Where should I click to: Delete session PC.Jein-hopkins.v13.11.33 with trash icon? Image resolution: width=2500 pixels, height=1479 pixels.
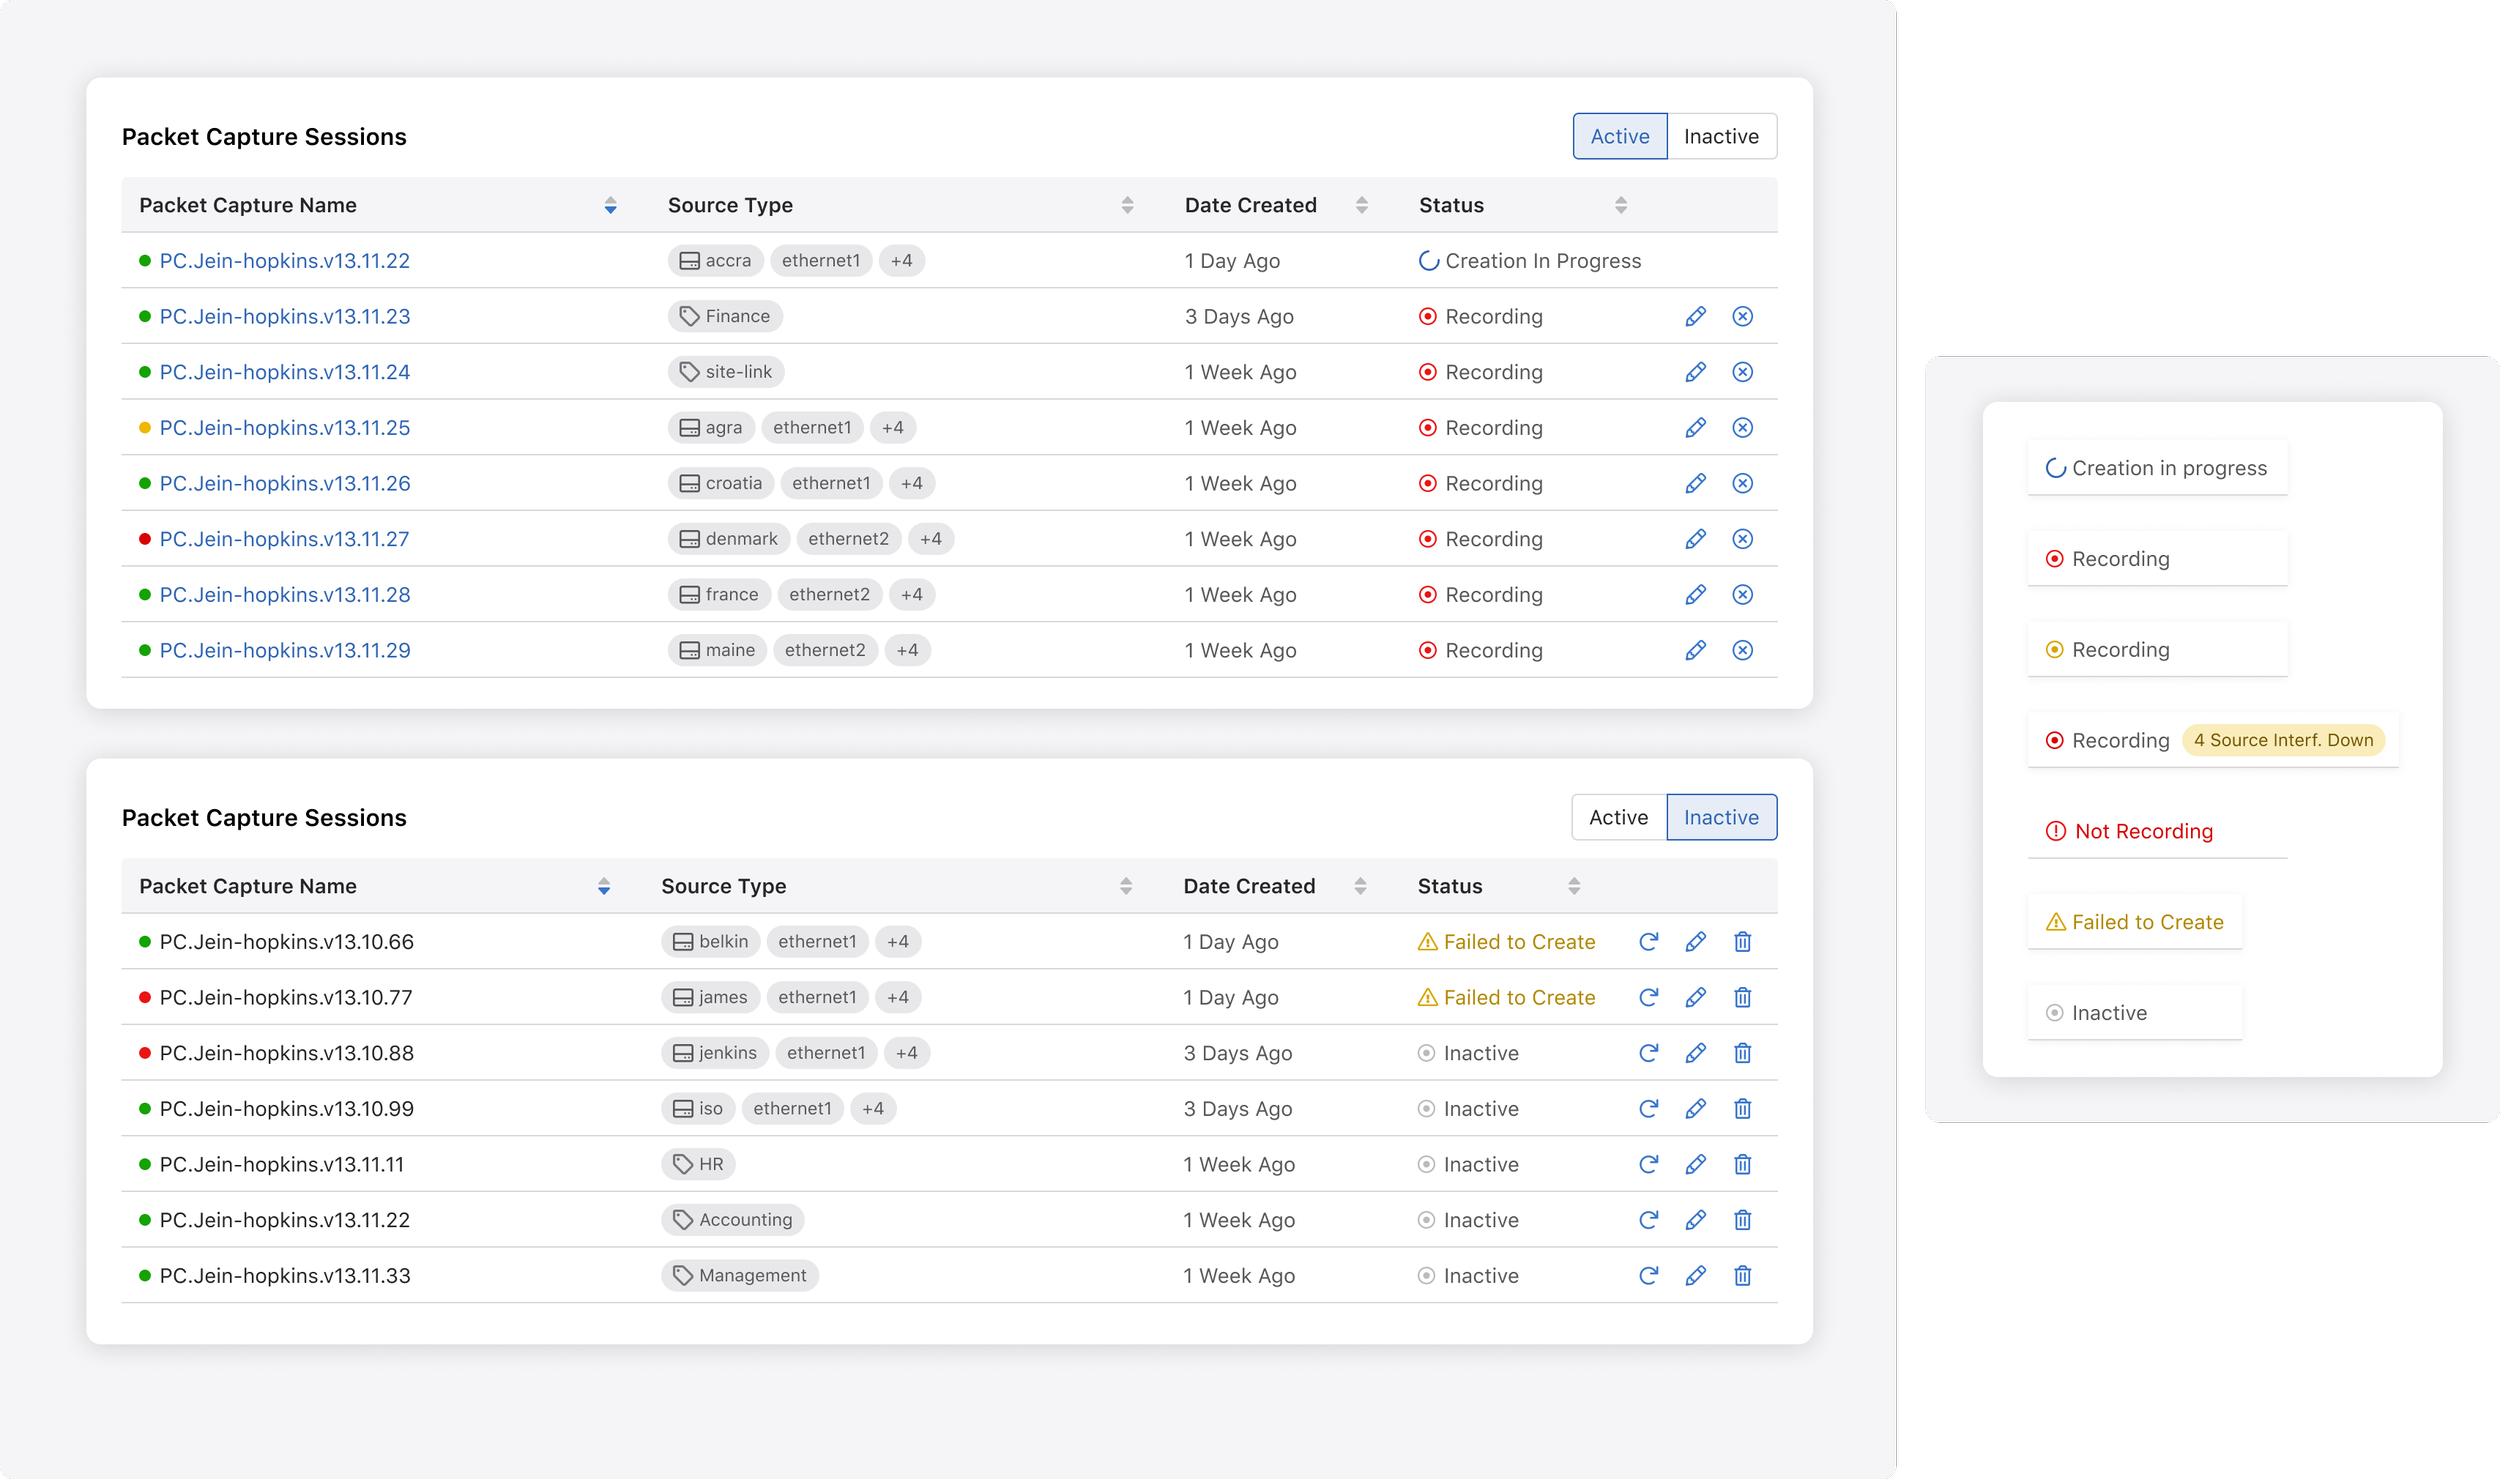point(1742,1275)
